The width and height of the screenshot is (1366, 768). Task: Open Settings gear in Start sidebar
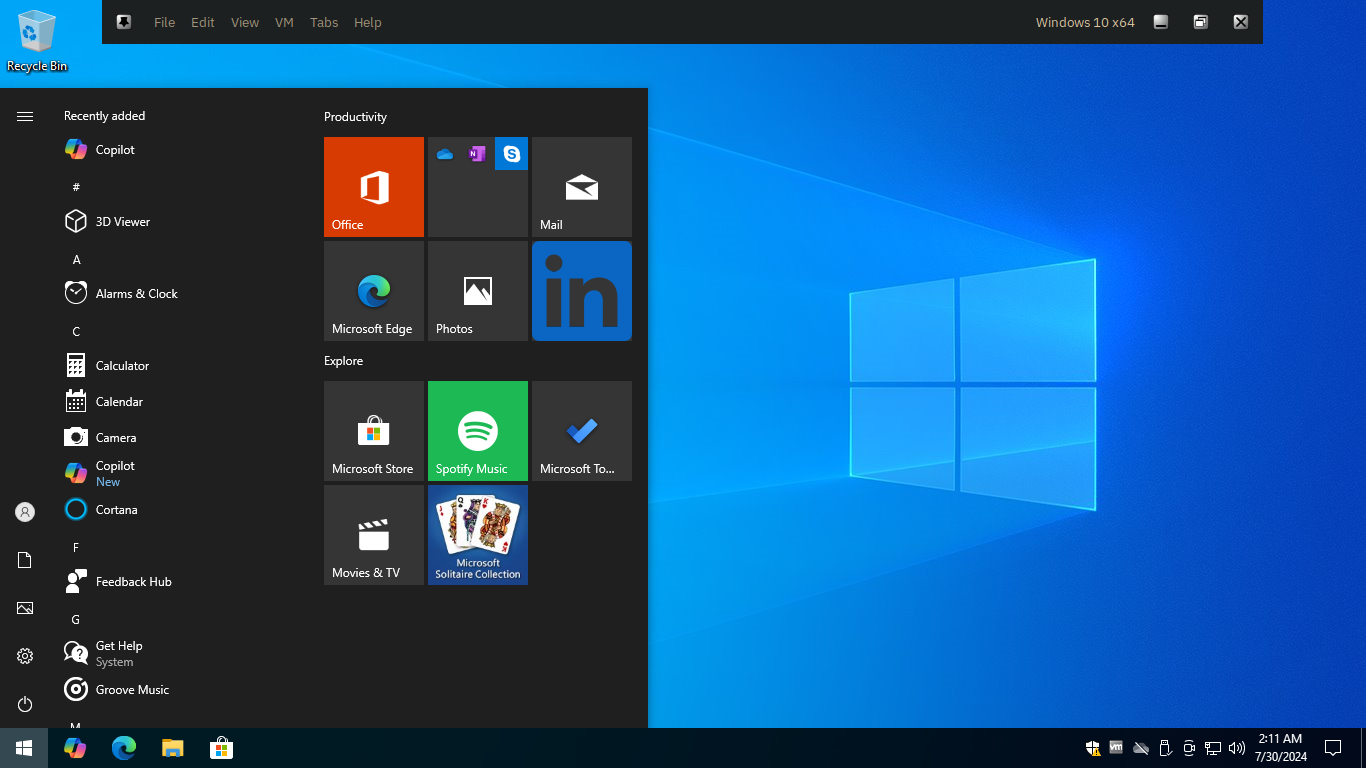pyautogui.click(x=25, y=656)
